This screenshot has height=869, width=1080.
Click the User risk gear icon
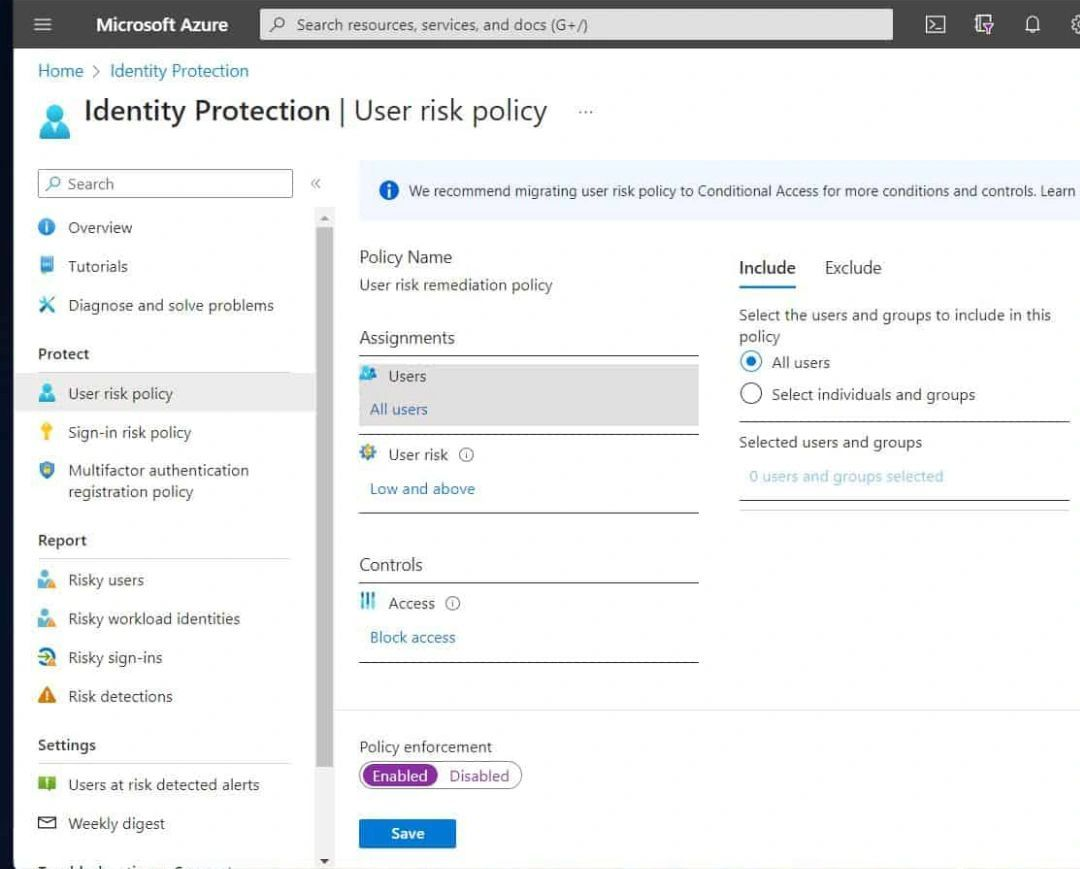click(x=368, y=452)
